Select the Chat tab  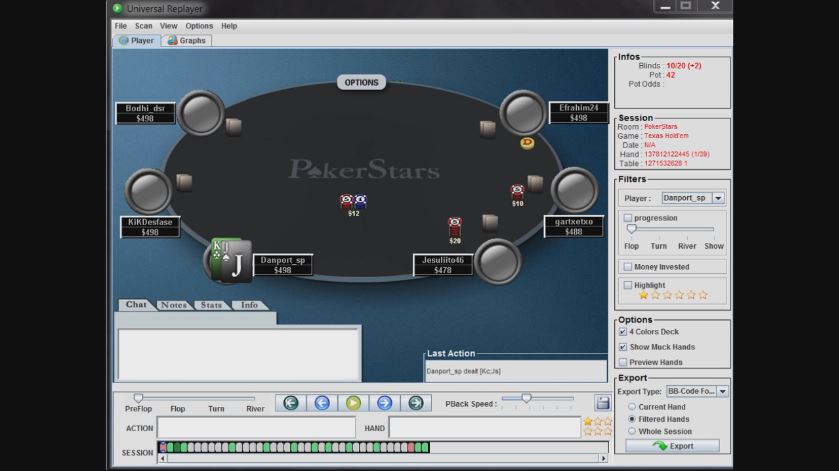click(x=136, y=305)
